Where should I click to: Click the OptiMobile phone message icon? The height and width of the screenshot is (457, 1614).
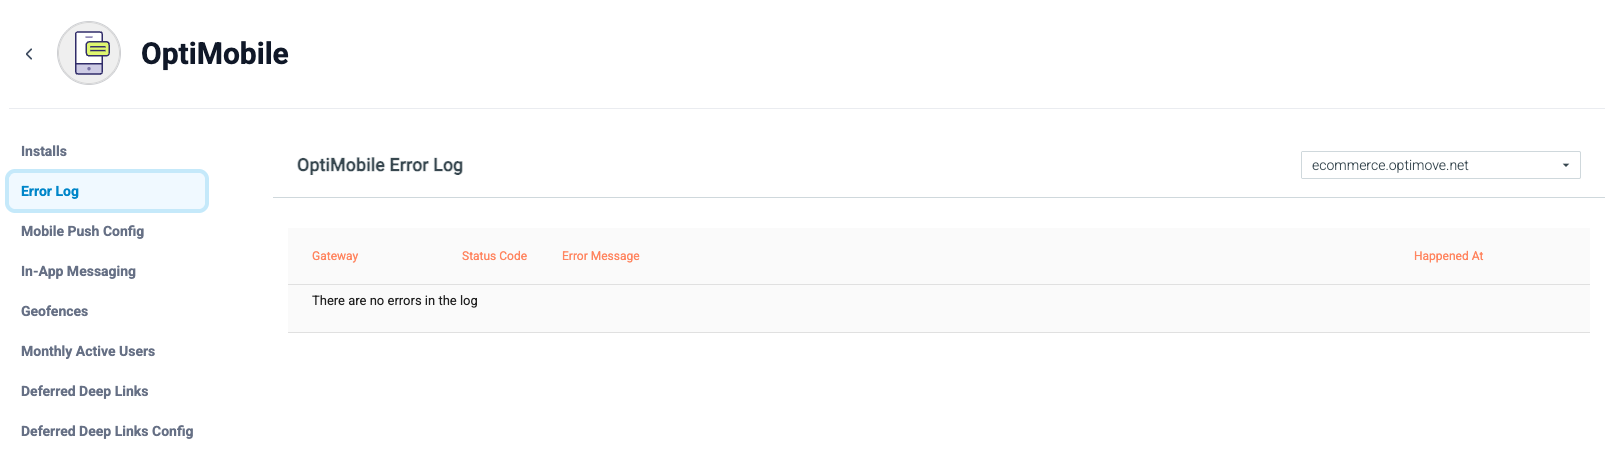(x=89, y=53)
